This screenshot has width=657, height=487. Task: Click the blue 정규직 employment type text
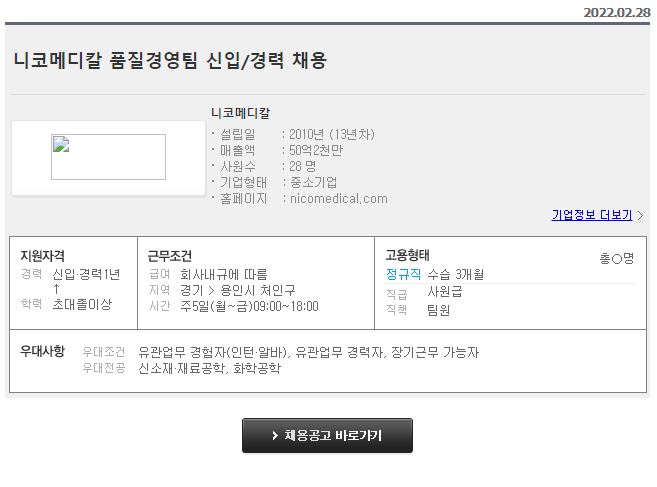(x=403, y=274)
